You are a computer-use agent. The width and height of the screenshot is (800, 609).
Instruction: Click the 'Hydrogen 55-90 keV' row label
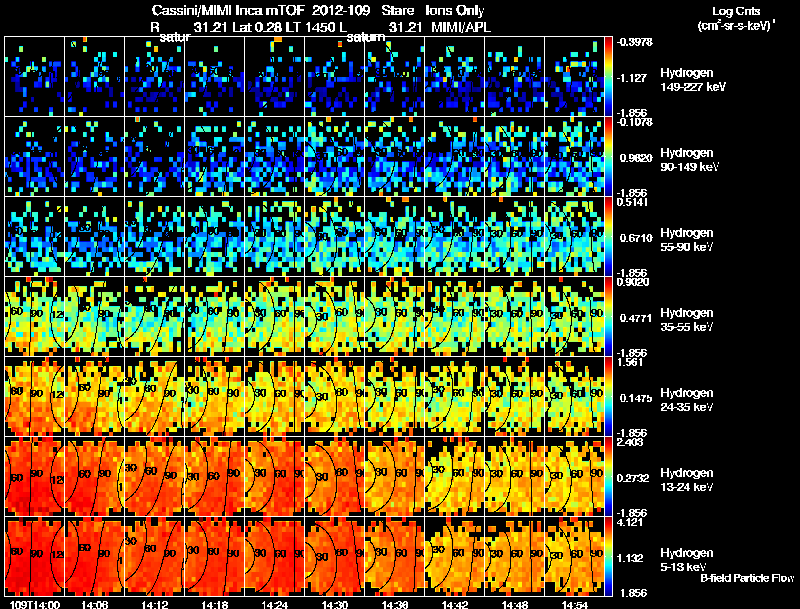(x=686, y=239)
